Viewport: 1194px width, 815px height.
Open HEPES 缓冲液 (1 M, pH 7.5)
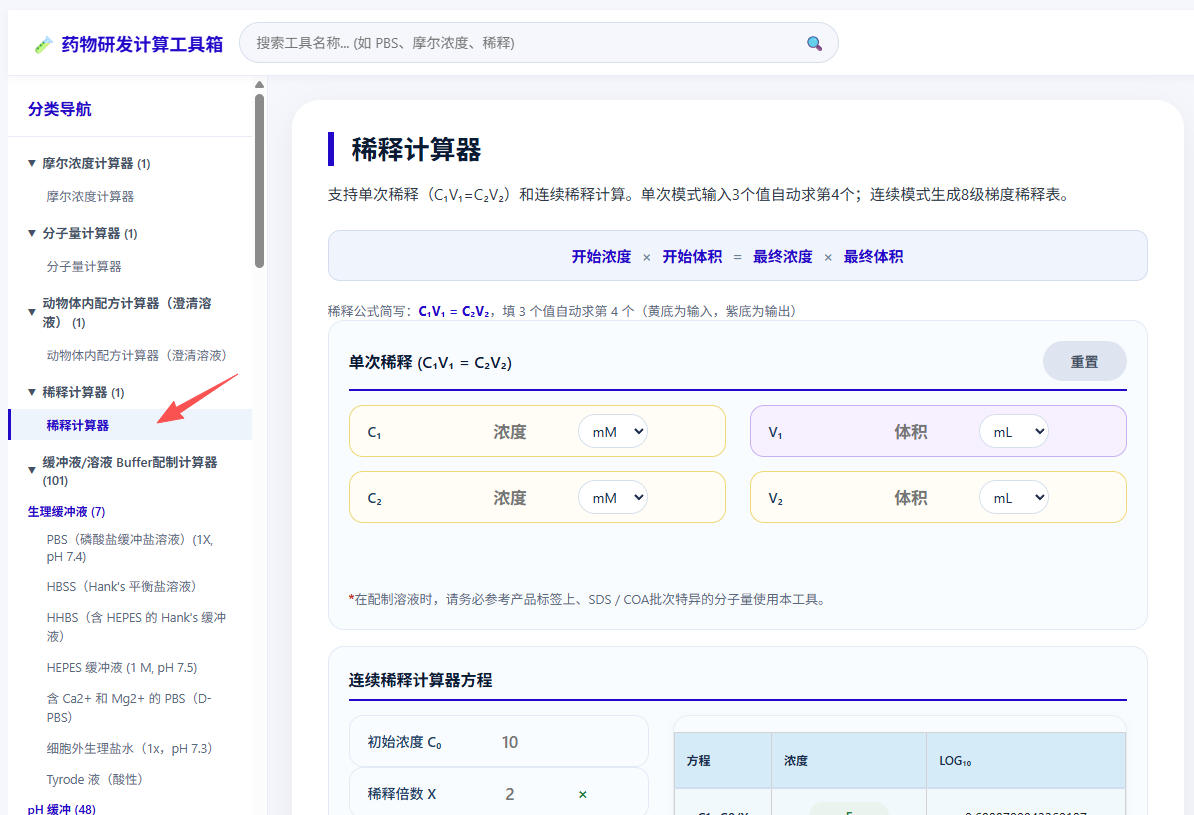[122, 668]
